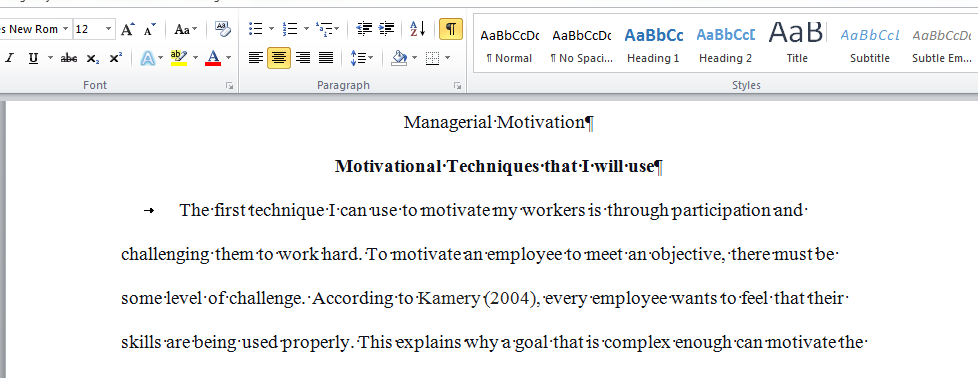This screenshot has width=978, height=378.
Task: Click the Grow Font button
Action: point(127,29)
